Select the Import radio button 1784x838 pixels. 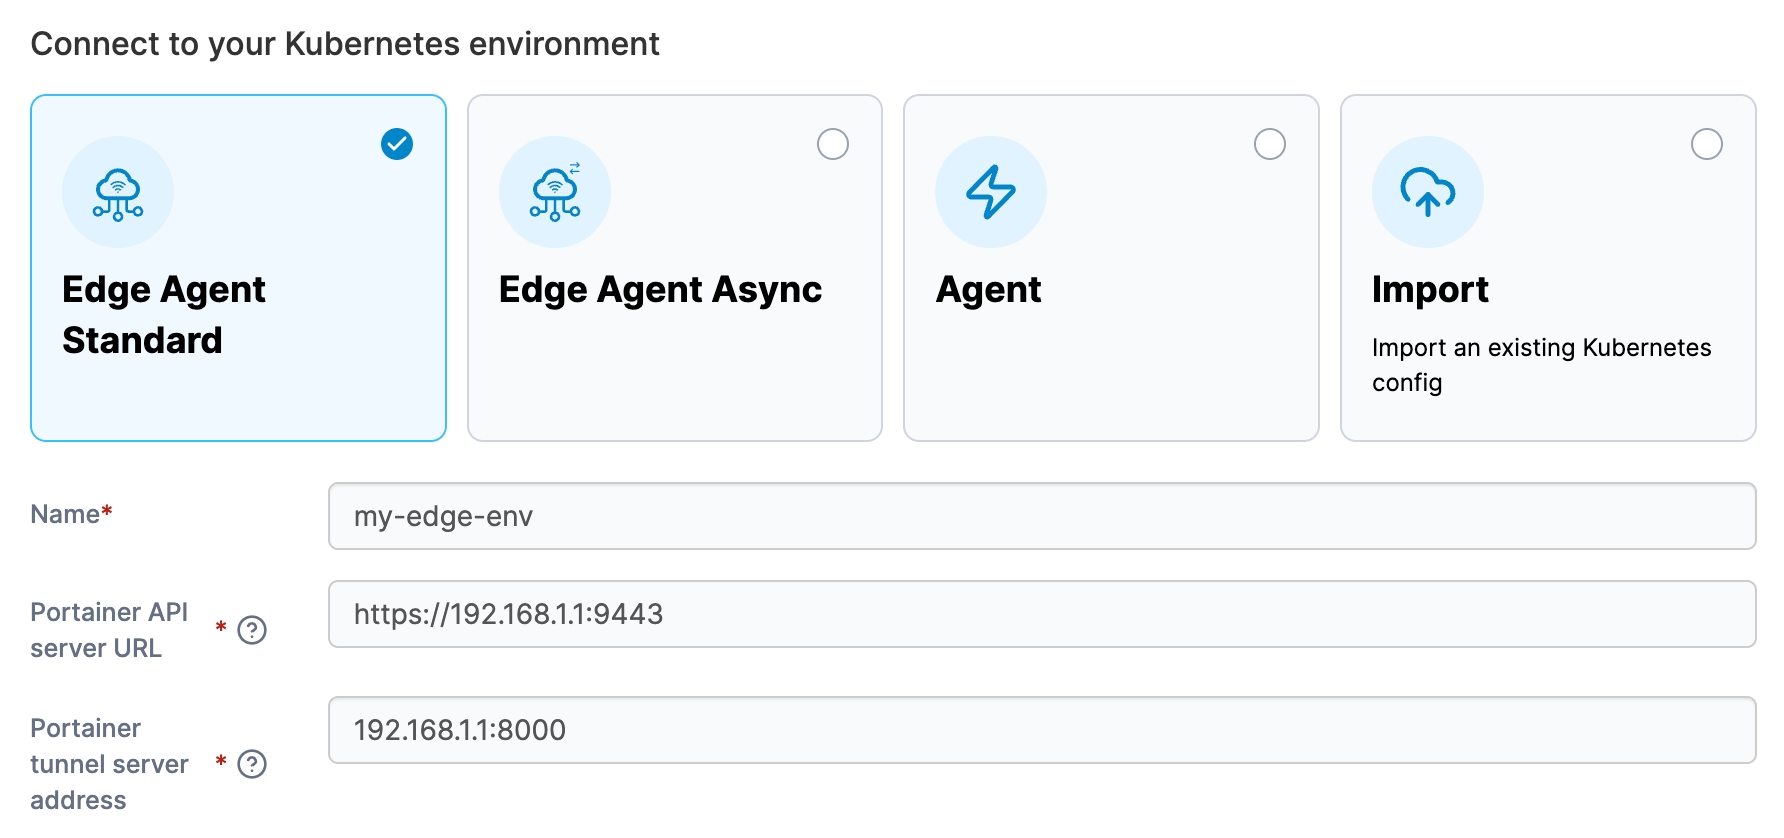1706,144
